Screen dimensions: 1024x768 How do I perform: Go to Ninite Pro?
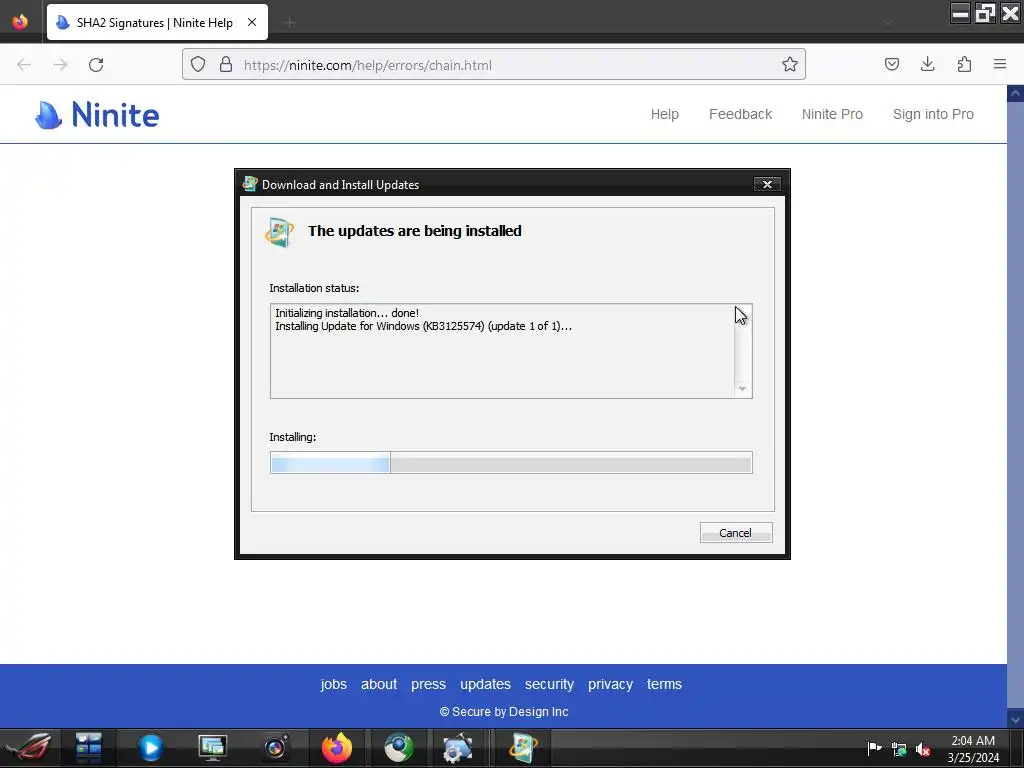832,114
